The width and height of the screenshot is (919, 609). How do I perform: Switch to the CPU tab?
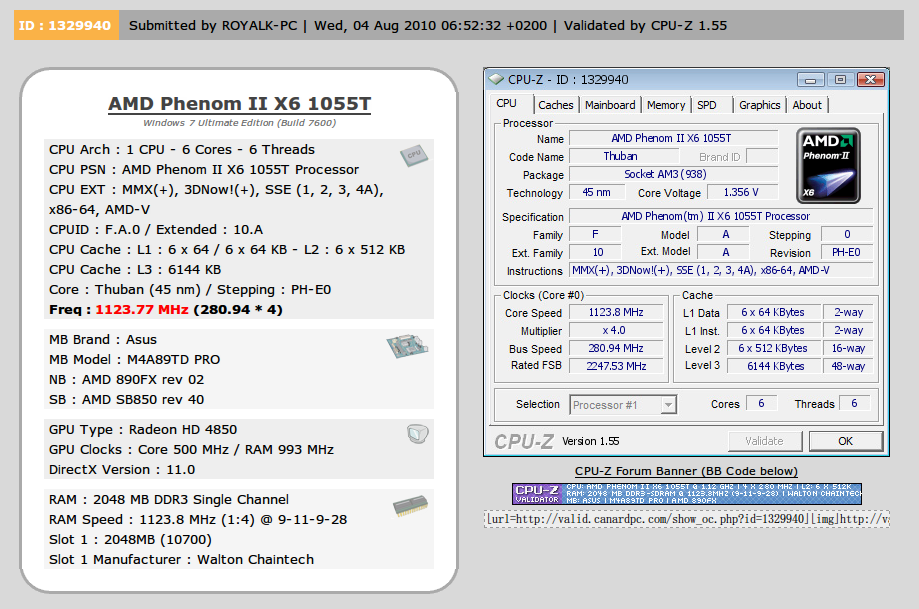point(506,104)
